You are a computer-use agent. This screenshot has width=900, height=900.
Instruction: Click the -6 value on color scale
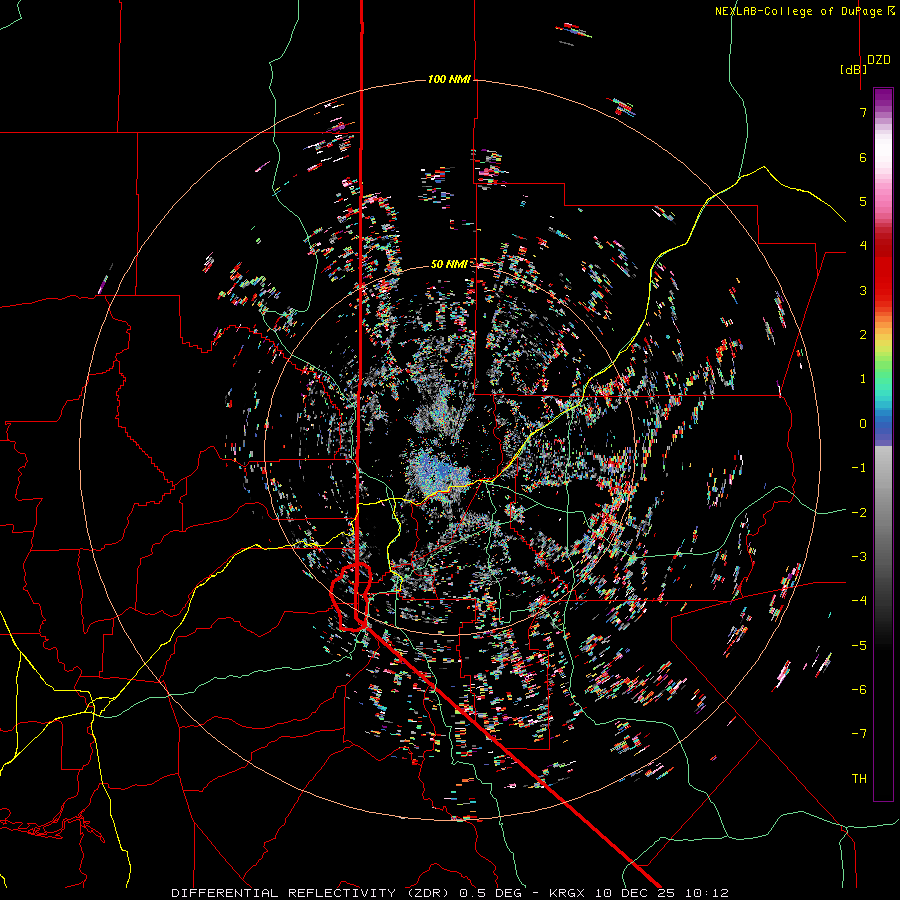[859, 689]
